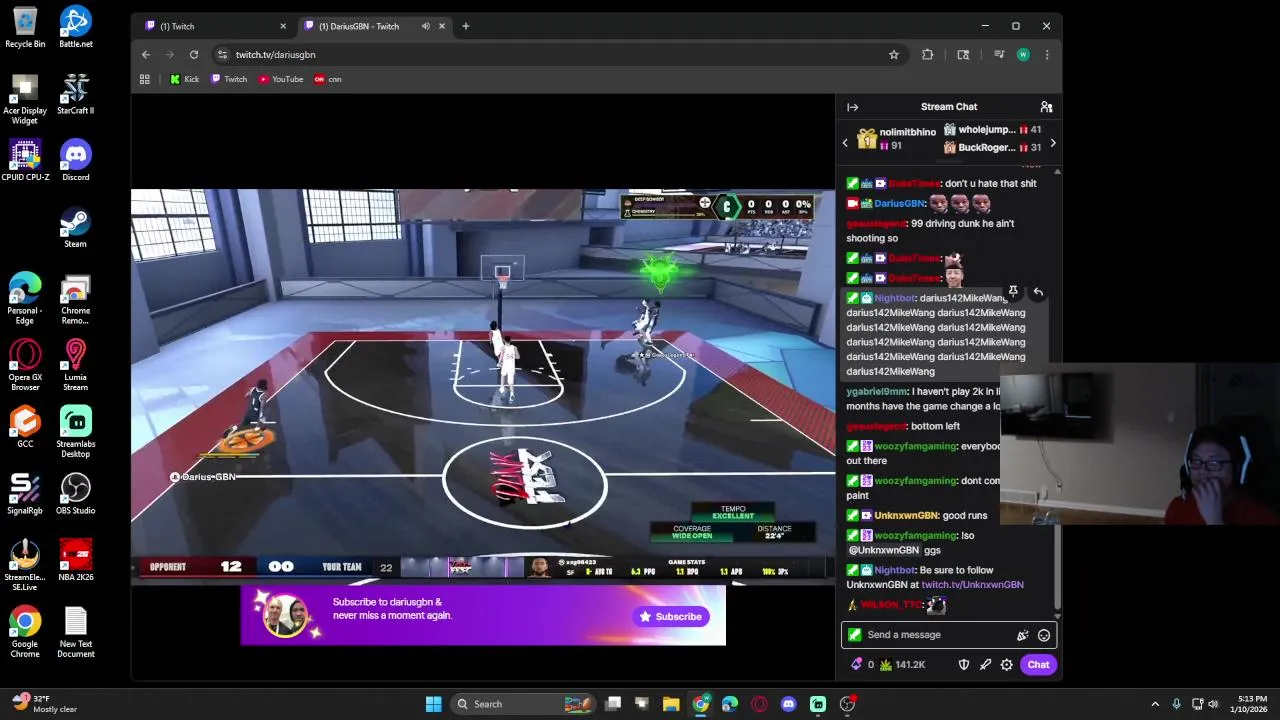Open StreamElements SE.Live desktop icon
The image size is (1280, 720).
tap(25, 566)
